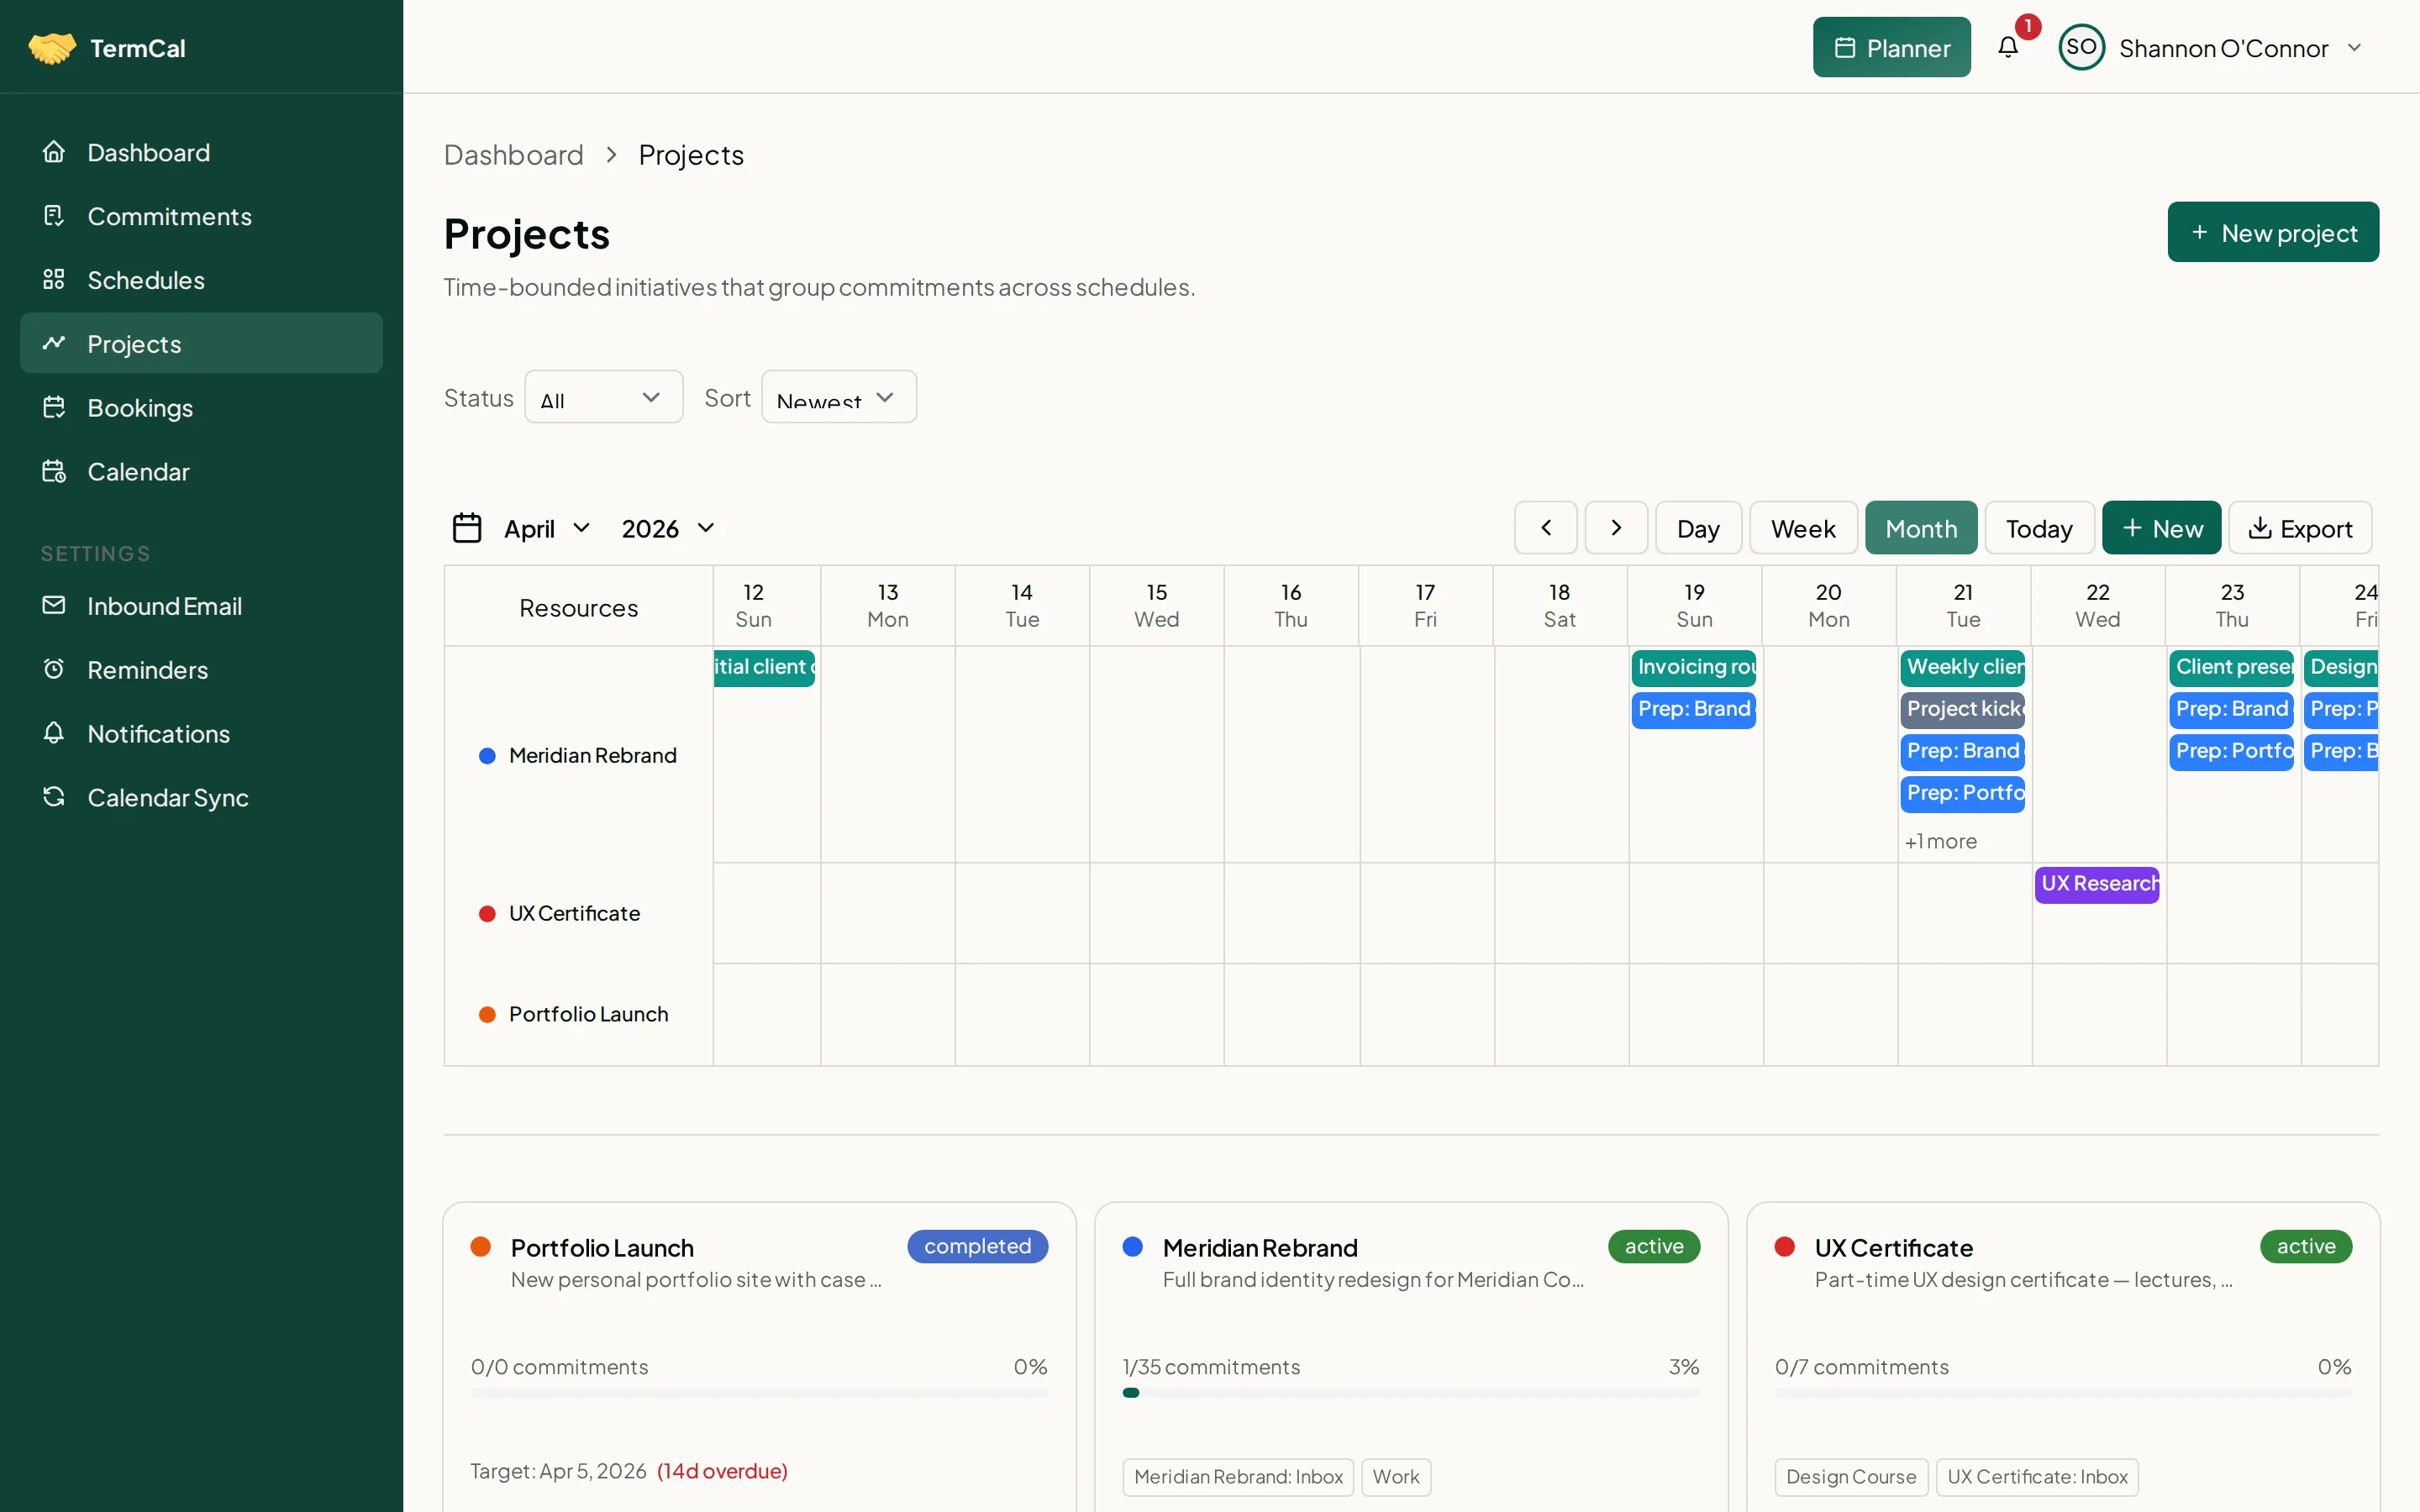The width and height of the screenshot is (2420, 1512).
Task: Export the calendar
Action: (x=2300, y=528)
